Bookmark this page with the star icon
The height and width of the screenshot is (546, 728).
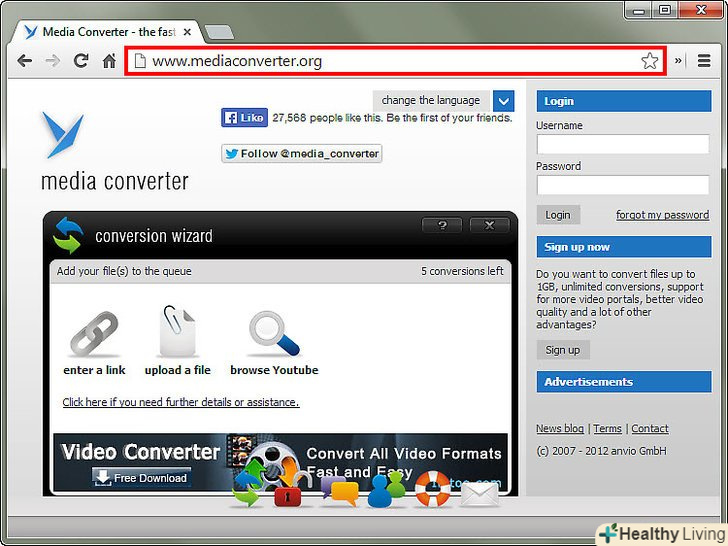[650, 60]
